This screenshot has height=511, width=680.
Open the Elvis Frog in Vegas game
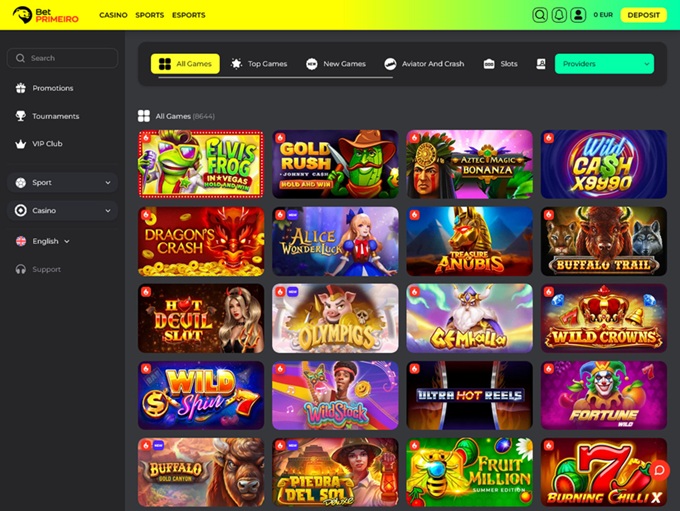pos(201,164)
